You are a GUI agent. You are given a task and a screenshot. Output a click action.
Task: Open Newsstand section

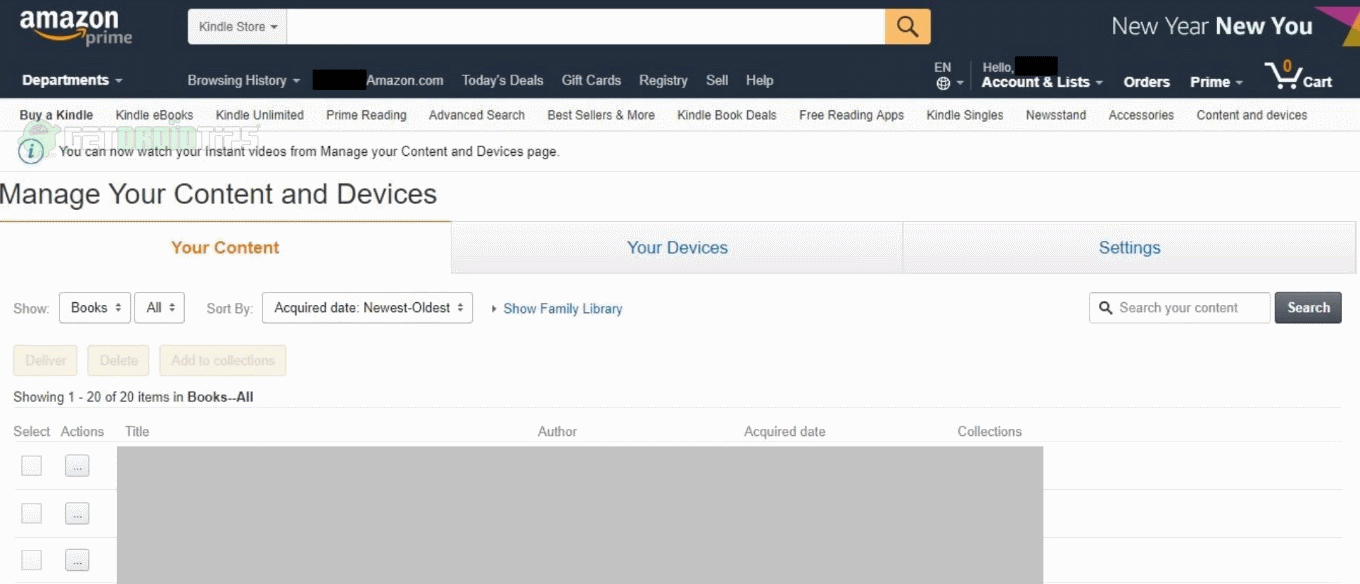(1056, 115)
